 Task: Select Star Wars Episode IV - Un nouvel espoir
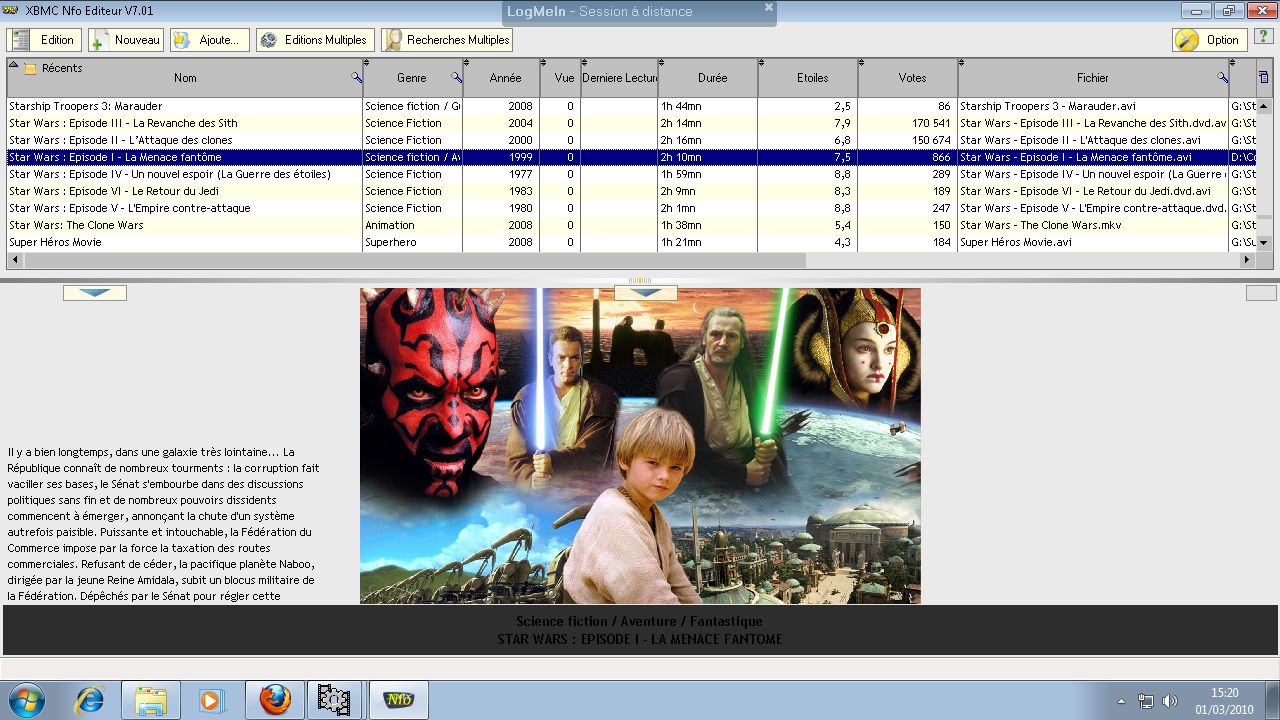pyautogui.click(x=630, y=174)
